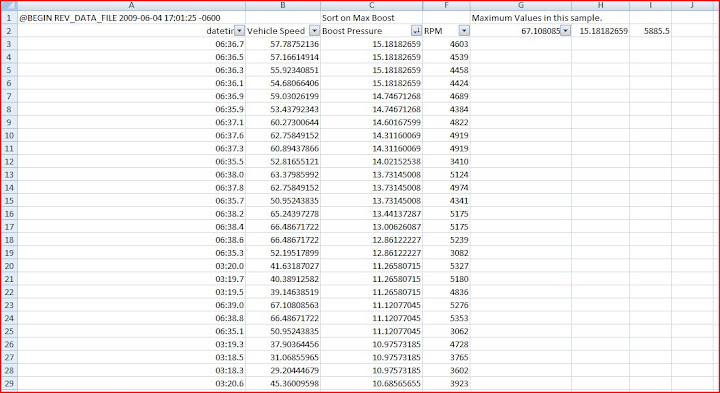Open the Boost Pressure sort filter button
Image resolution: width=720 pixels, height=393 pixels.
point(416,31)
